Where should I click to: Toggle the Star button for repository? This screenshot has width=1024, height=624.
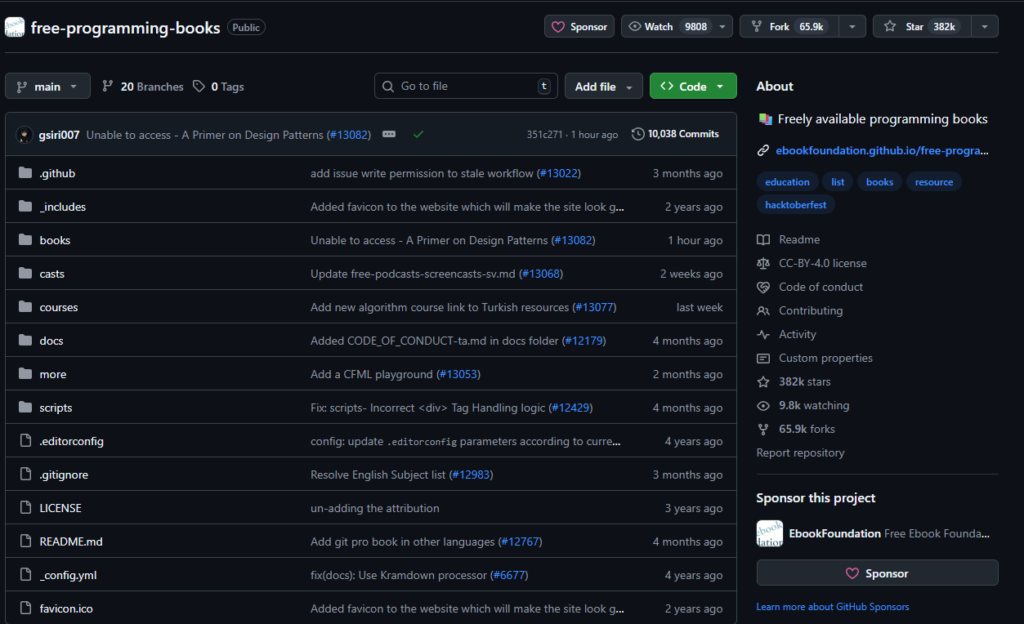tap(916, 27)
